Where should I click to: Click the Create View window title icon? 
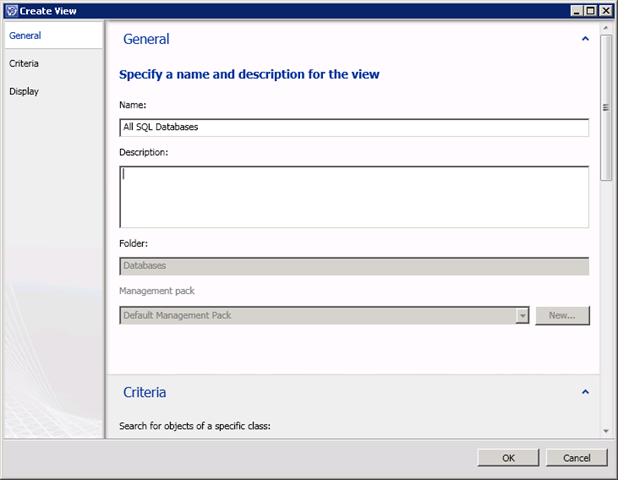tap(10, 10)
